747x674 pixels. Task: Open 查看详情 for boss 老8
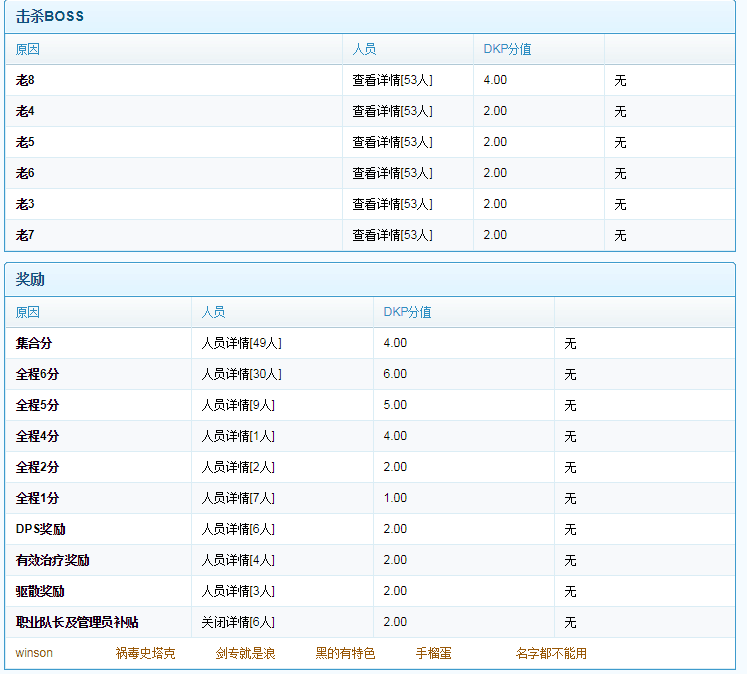tap(392, 80)
